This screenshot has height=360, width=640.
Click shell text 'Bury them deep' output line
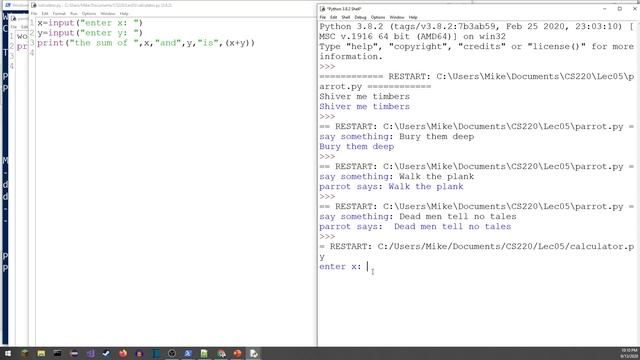coord(357,147)
